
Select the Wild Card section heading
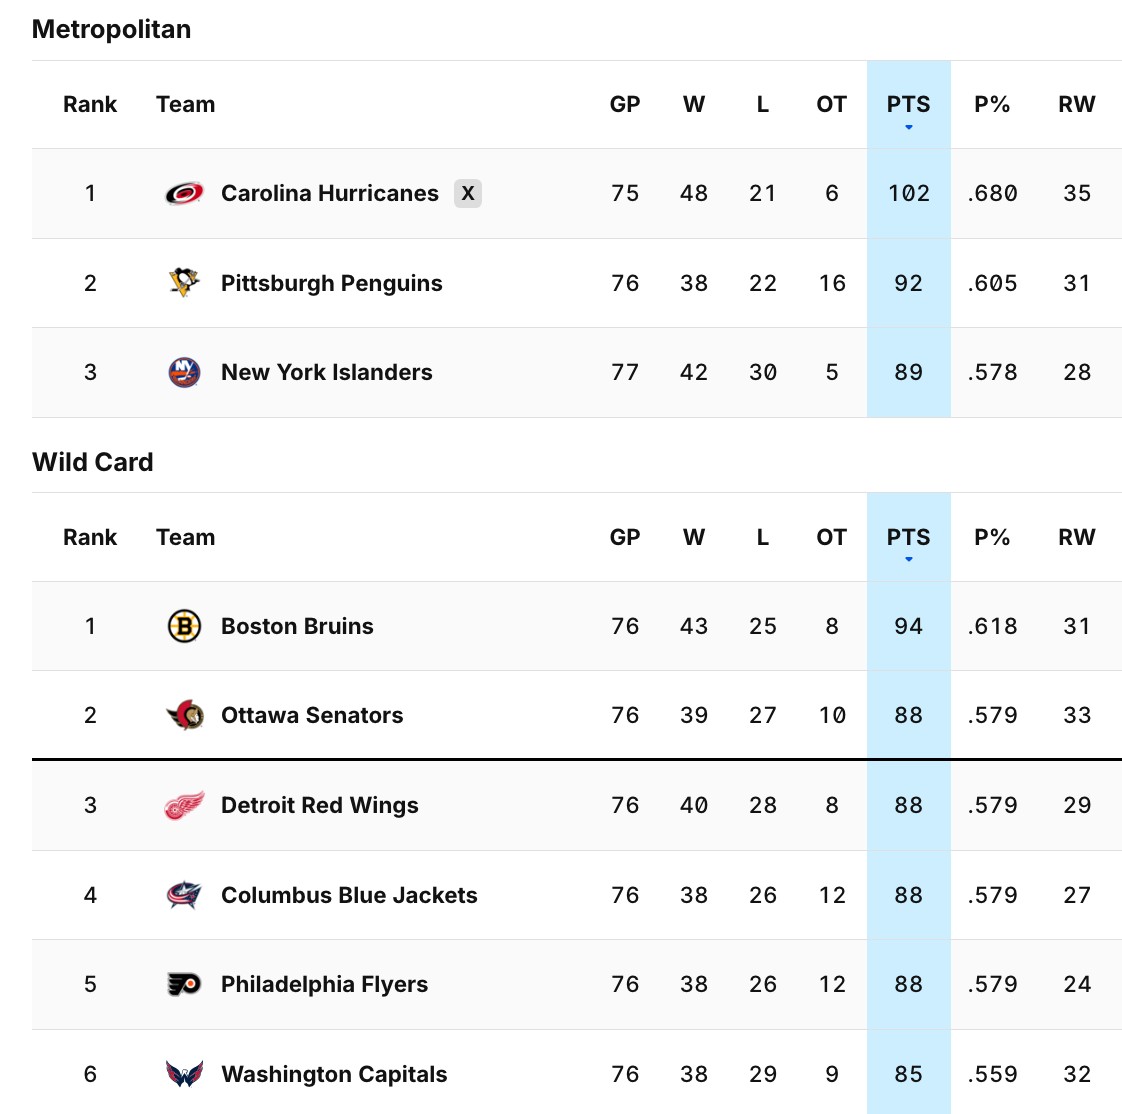point(92,462)
